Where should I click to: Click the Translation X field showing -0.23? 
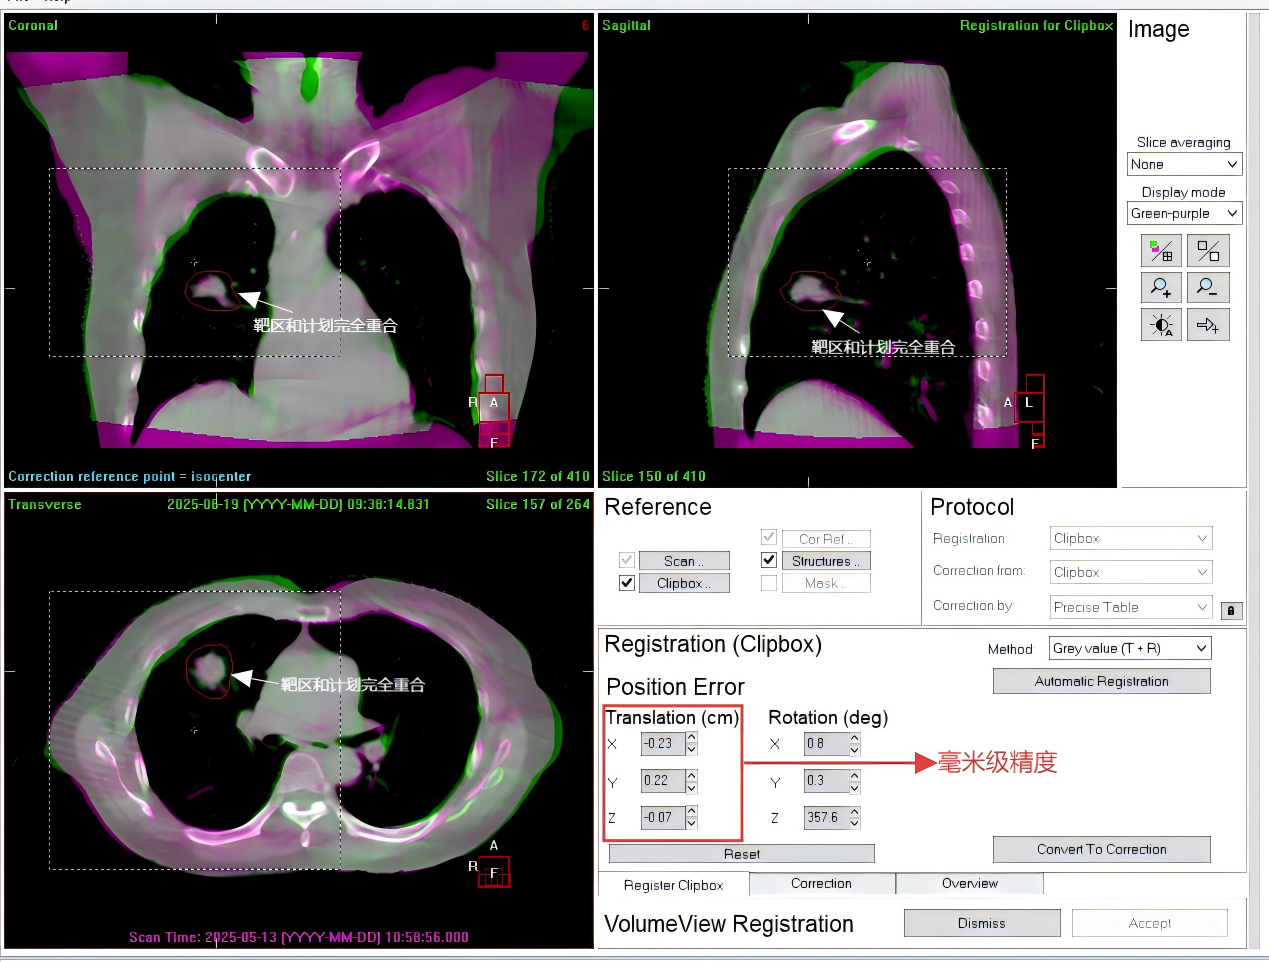coord(663,743)
